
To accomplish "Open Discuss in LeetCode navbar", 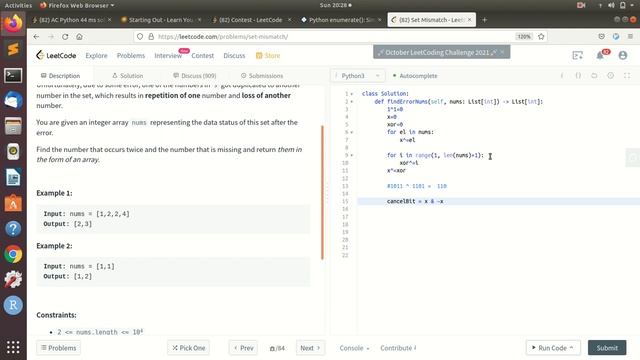I will (x=234, y=56).
